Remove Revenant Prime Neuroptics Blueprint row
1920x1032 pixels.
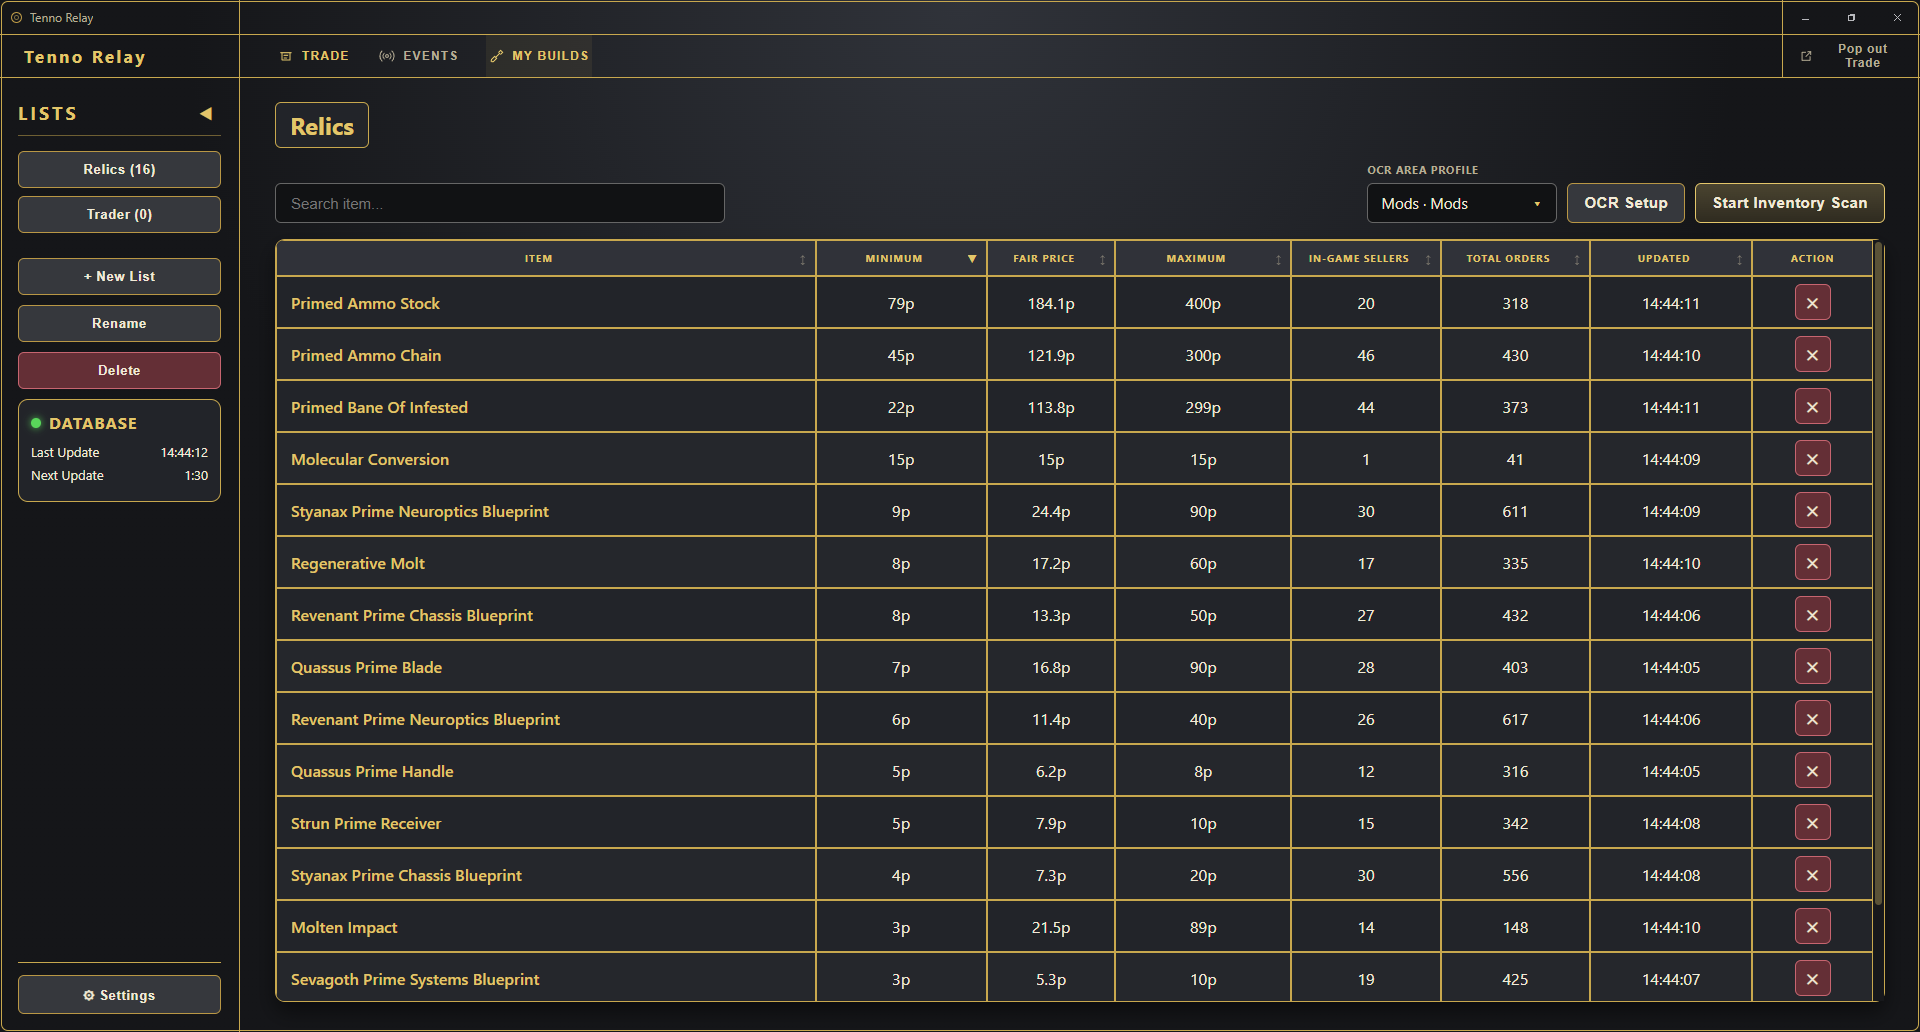click(1812, 719)
